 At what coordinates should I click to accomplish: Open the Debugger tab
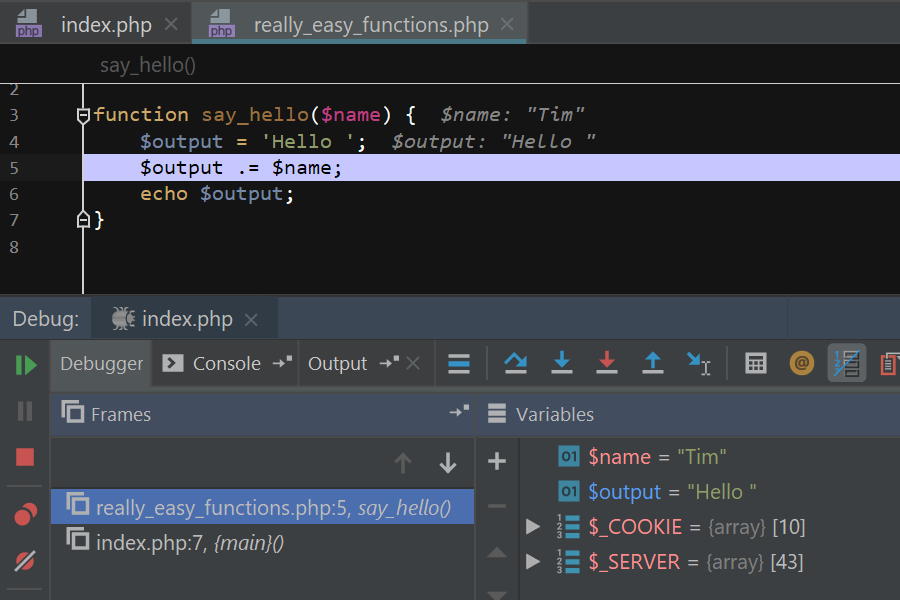pyautogui.click(x=102, y=363)
